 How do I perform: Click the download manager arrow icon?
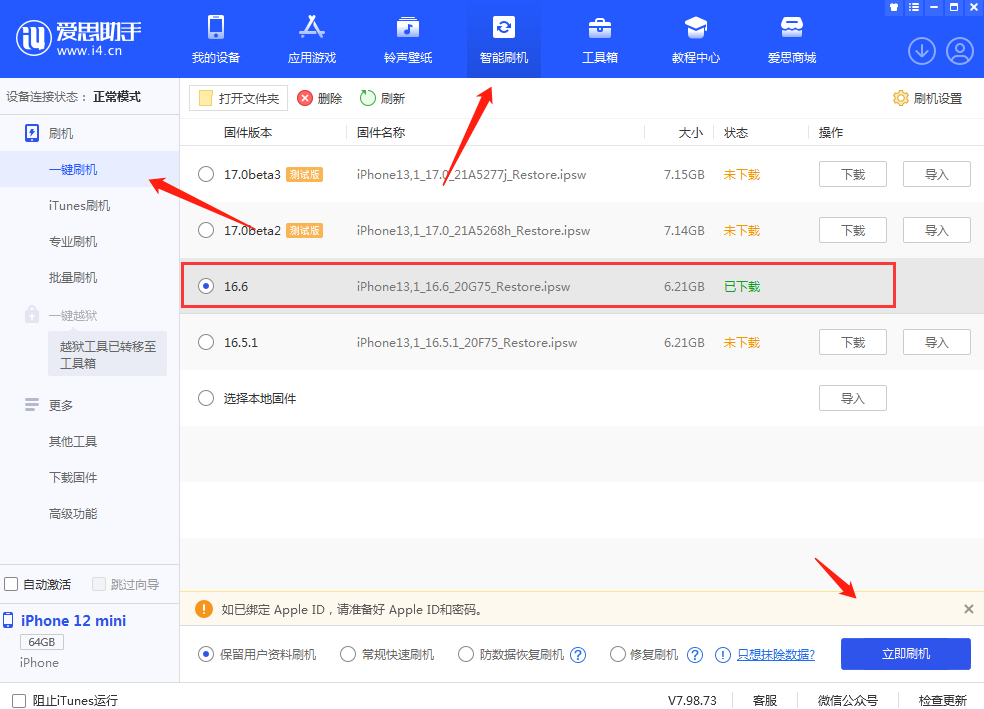(x=921, y=50)
